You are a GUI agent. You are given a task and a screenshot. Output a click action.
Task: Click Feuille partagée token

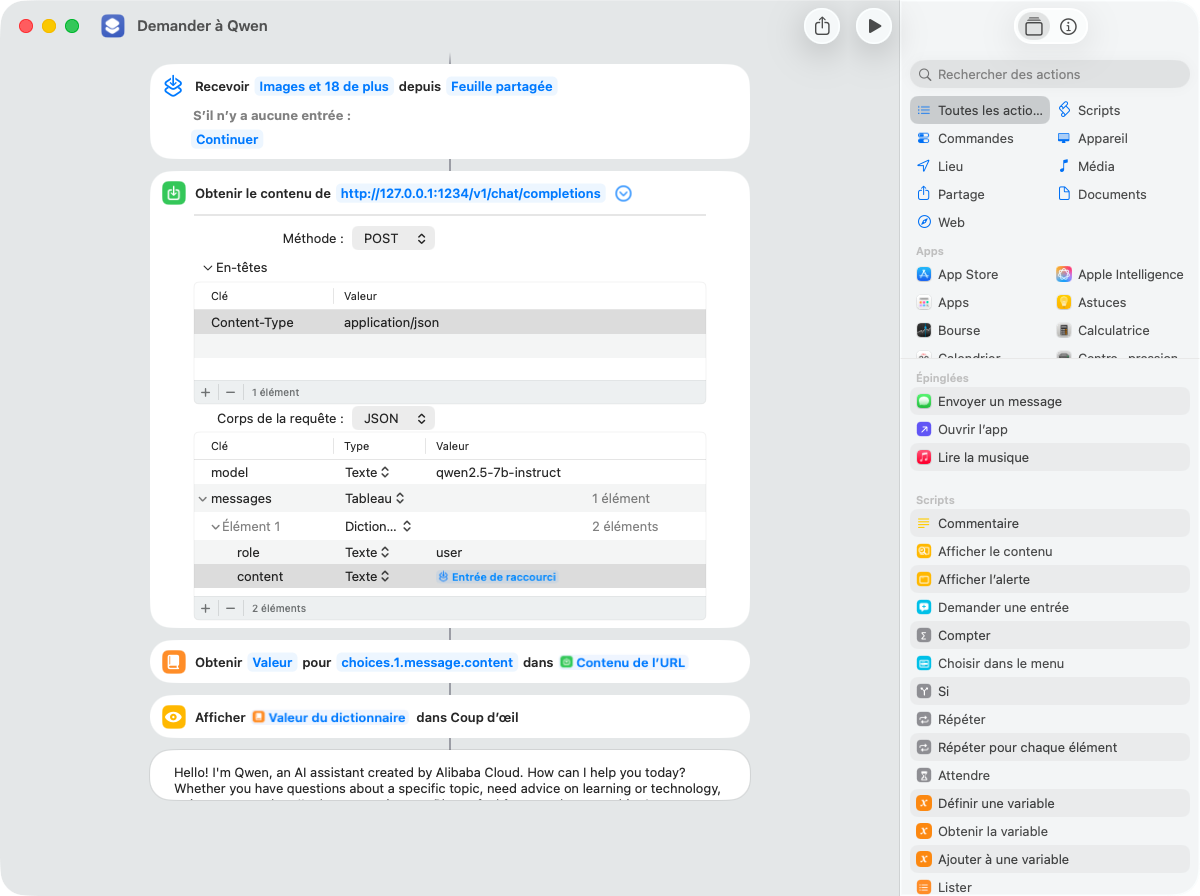pos(502,86)
